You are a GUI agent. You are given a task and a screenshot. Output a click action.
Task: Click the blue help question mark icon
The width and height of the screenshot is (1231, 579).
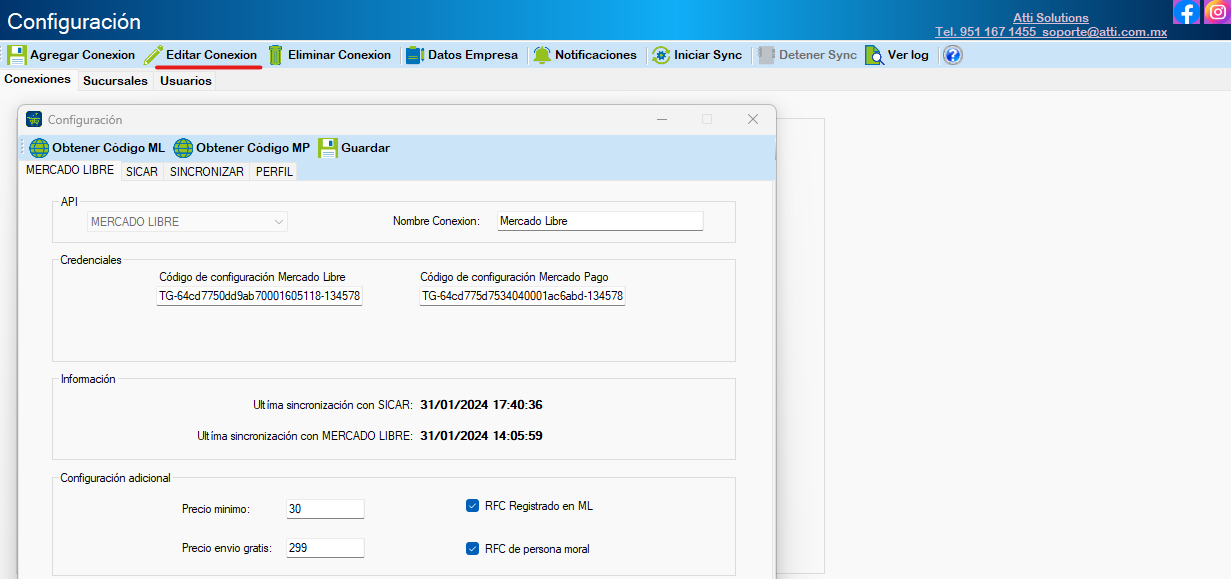(952, 55)
